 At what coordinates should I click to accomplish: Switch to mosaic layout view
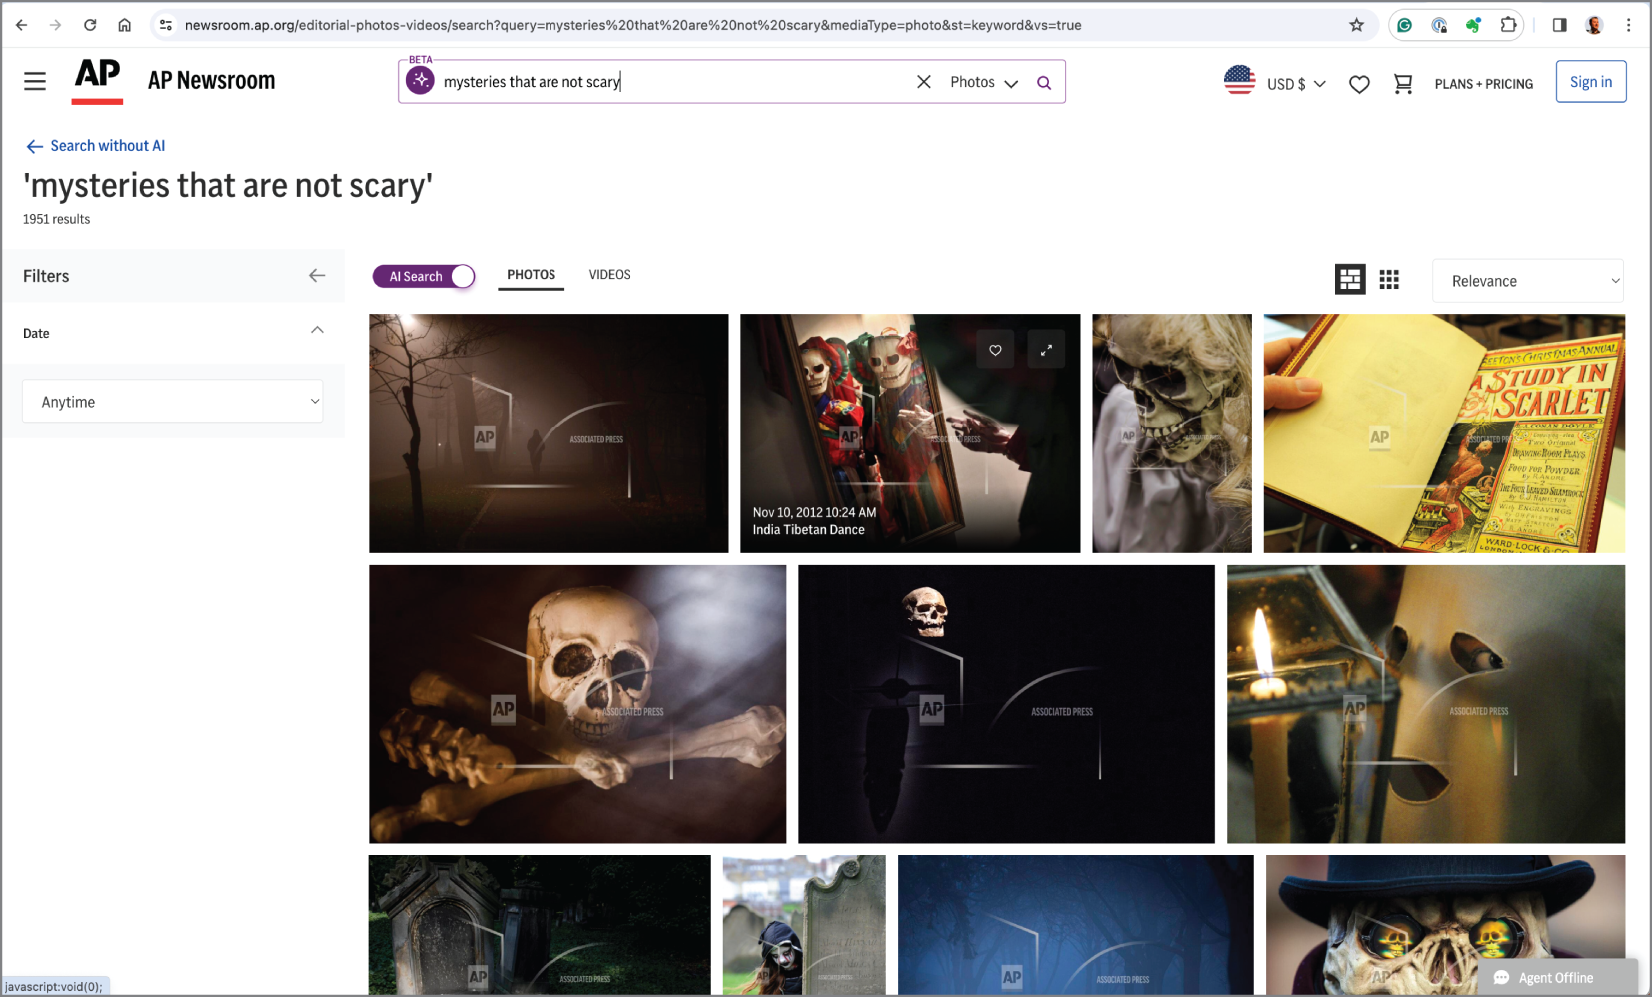tap(1350, 280)
